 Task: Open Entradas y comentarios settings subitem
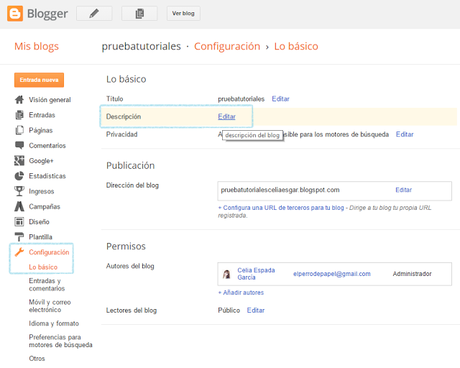[x=47, y=284]
